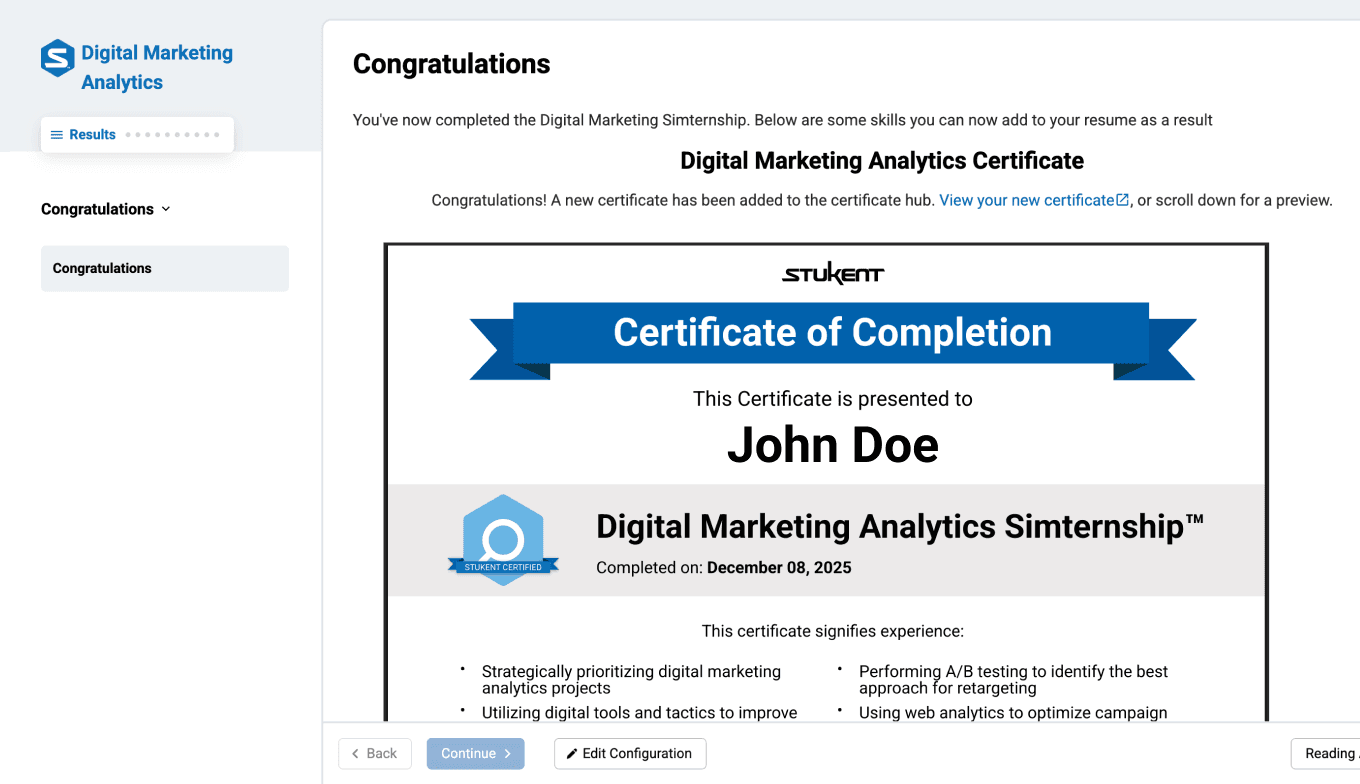Click 'Performing A/B testing' bullet text
The height and width of the screenshot is (784, 1360).
pyautogui.click(x=1013, y=680)
